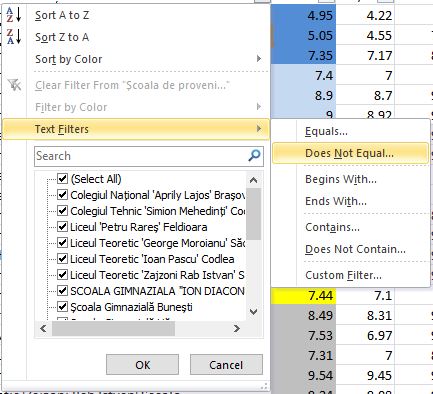Uncheck the (Select All) checkbox

coord(63,179)
